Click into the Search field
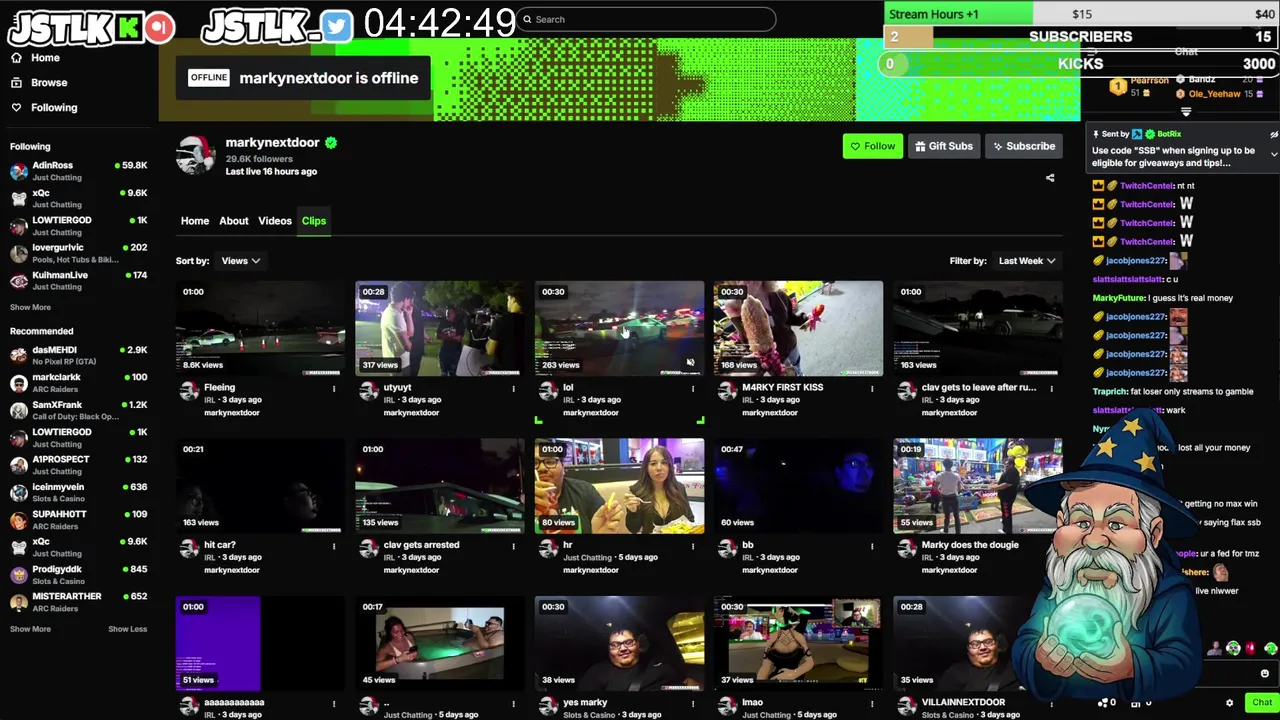 pyautogui.click(x=646, y=19)
